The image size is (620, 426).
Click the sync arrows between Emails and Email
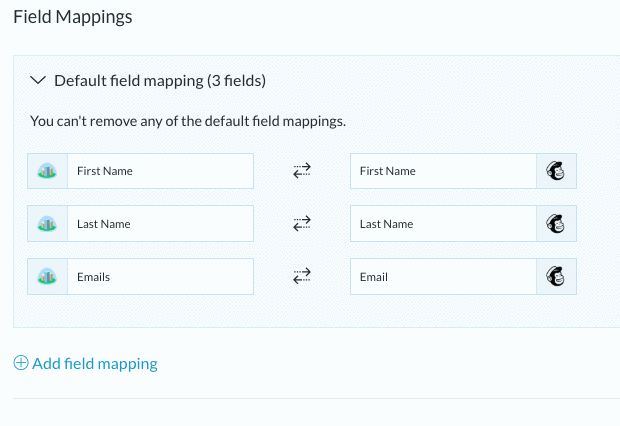point(302,276)
